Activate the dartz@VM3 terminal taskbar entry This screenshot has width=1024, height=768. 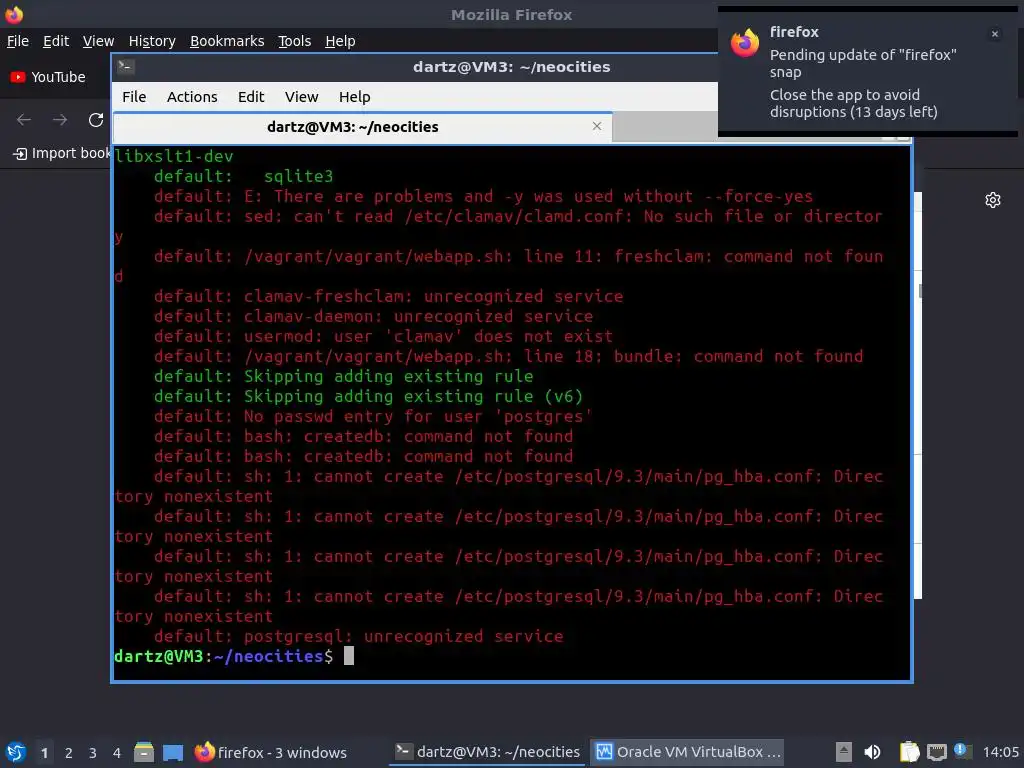487,752
